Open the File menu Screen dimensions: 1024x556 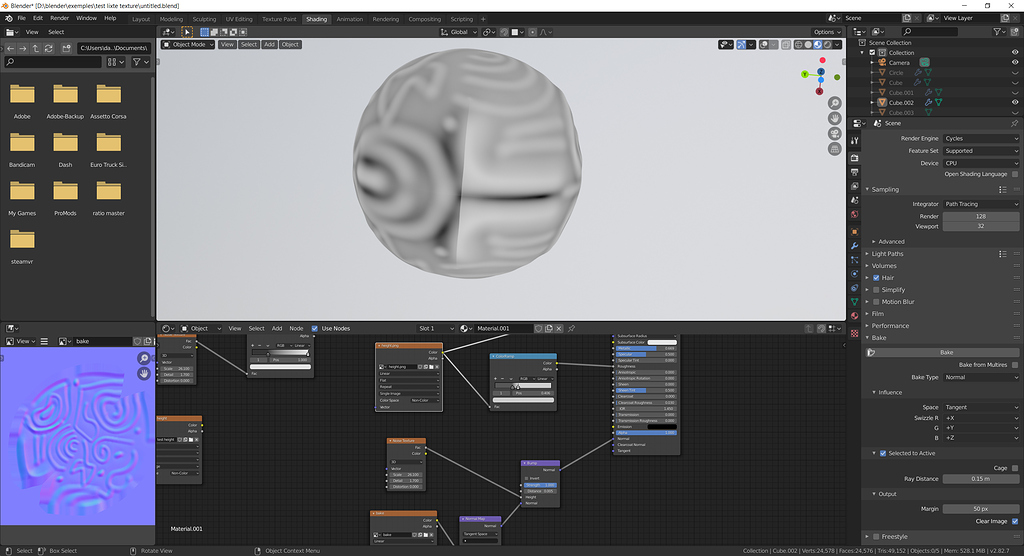tap(22, 18)
